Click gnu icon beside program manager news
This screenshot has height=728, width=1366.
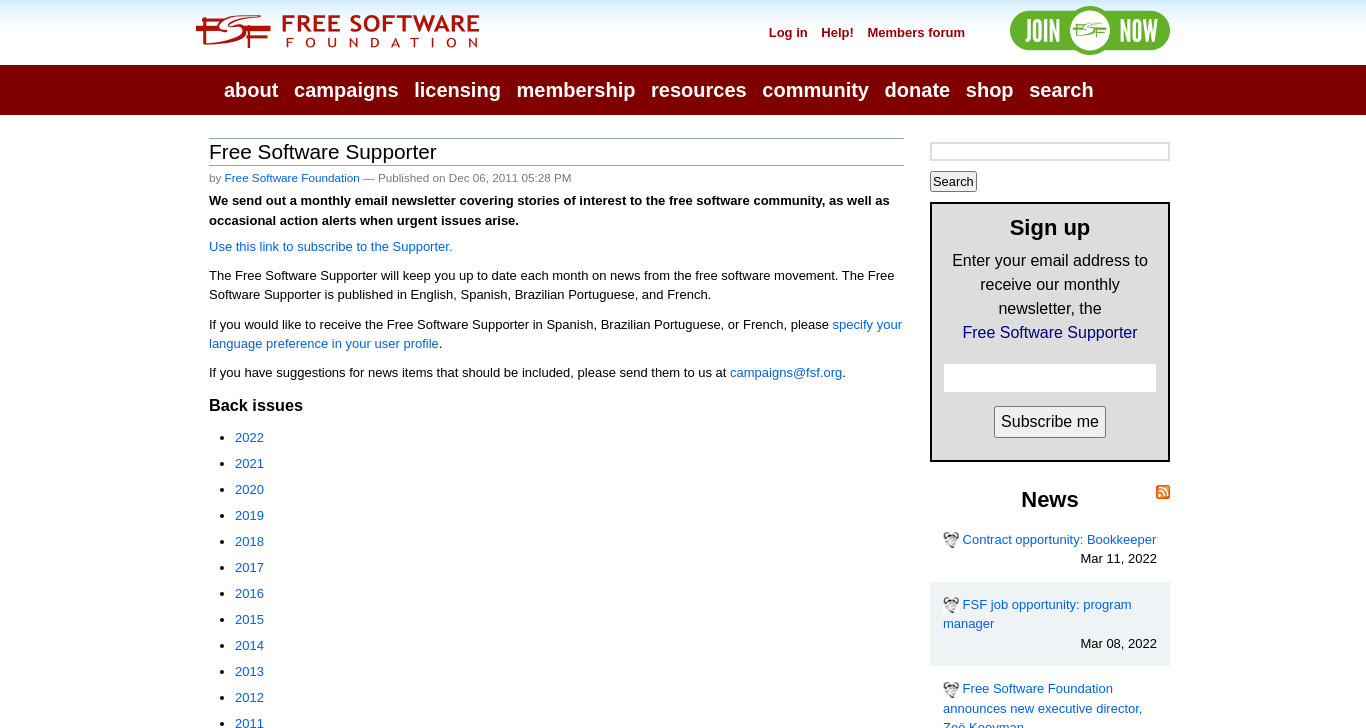(951, 605)
